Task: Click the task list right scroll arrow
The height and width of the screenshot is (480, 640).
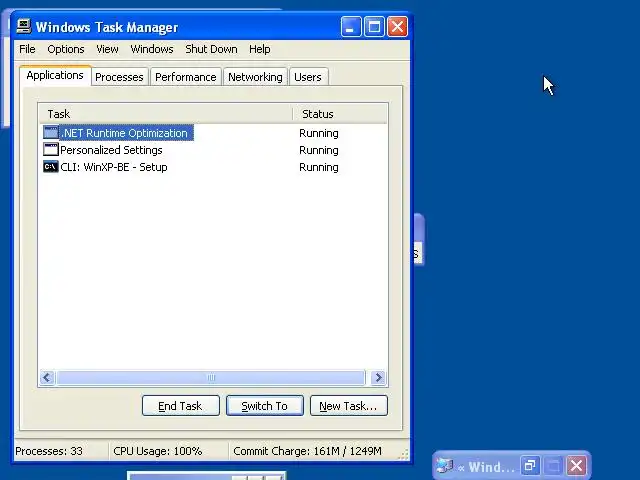Action: pyautogui.click(x=378, y=378)
